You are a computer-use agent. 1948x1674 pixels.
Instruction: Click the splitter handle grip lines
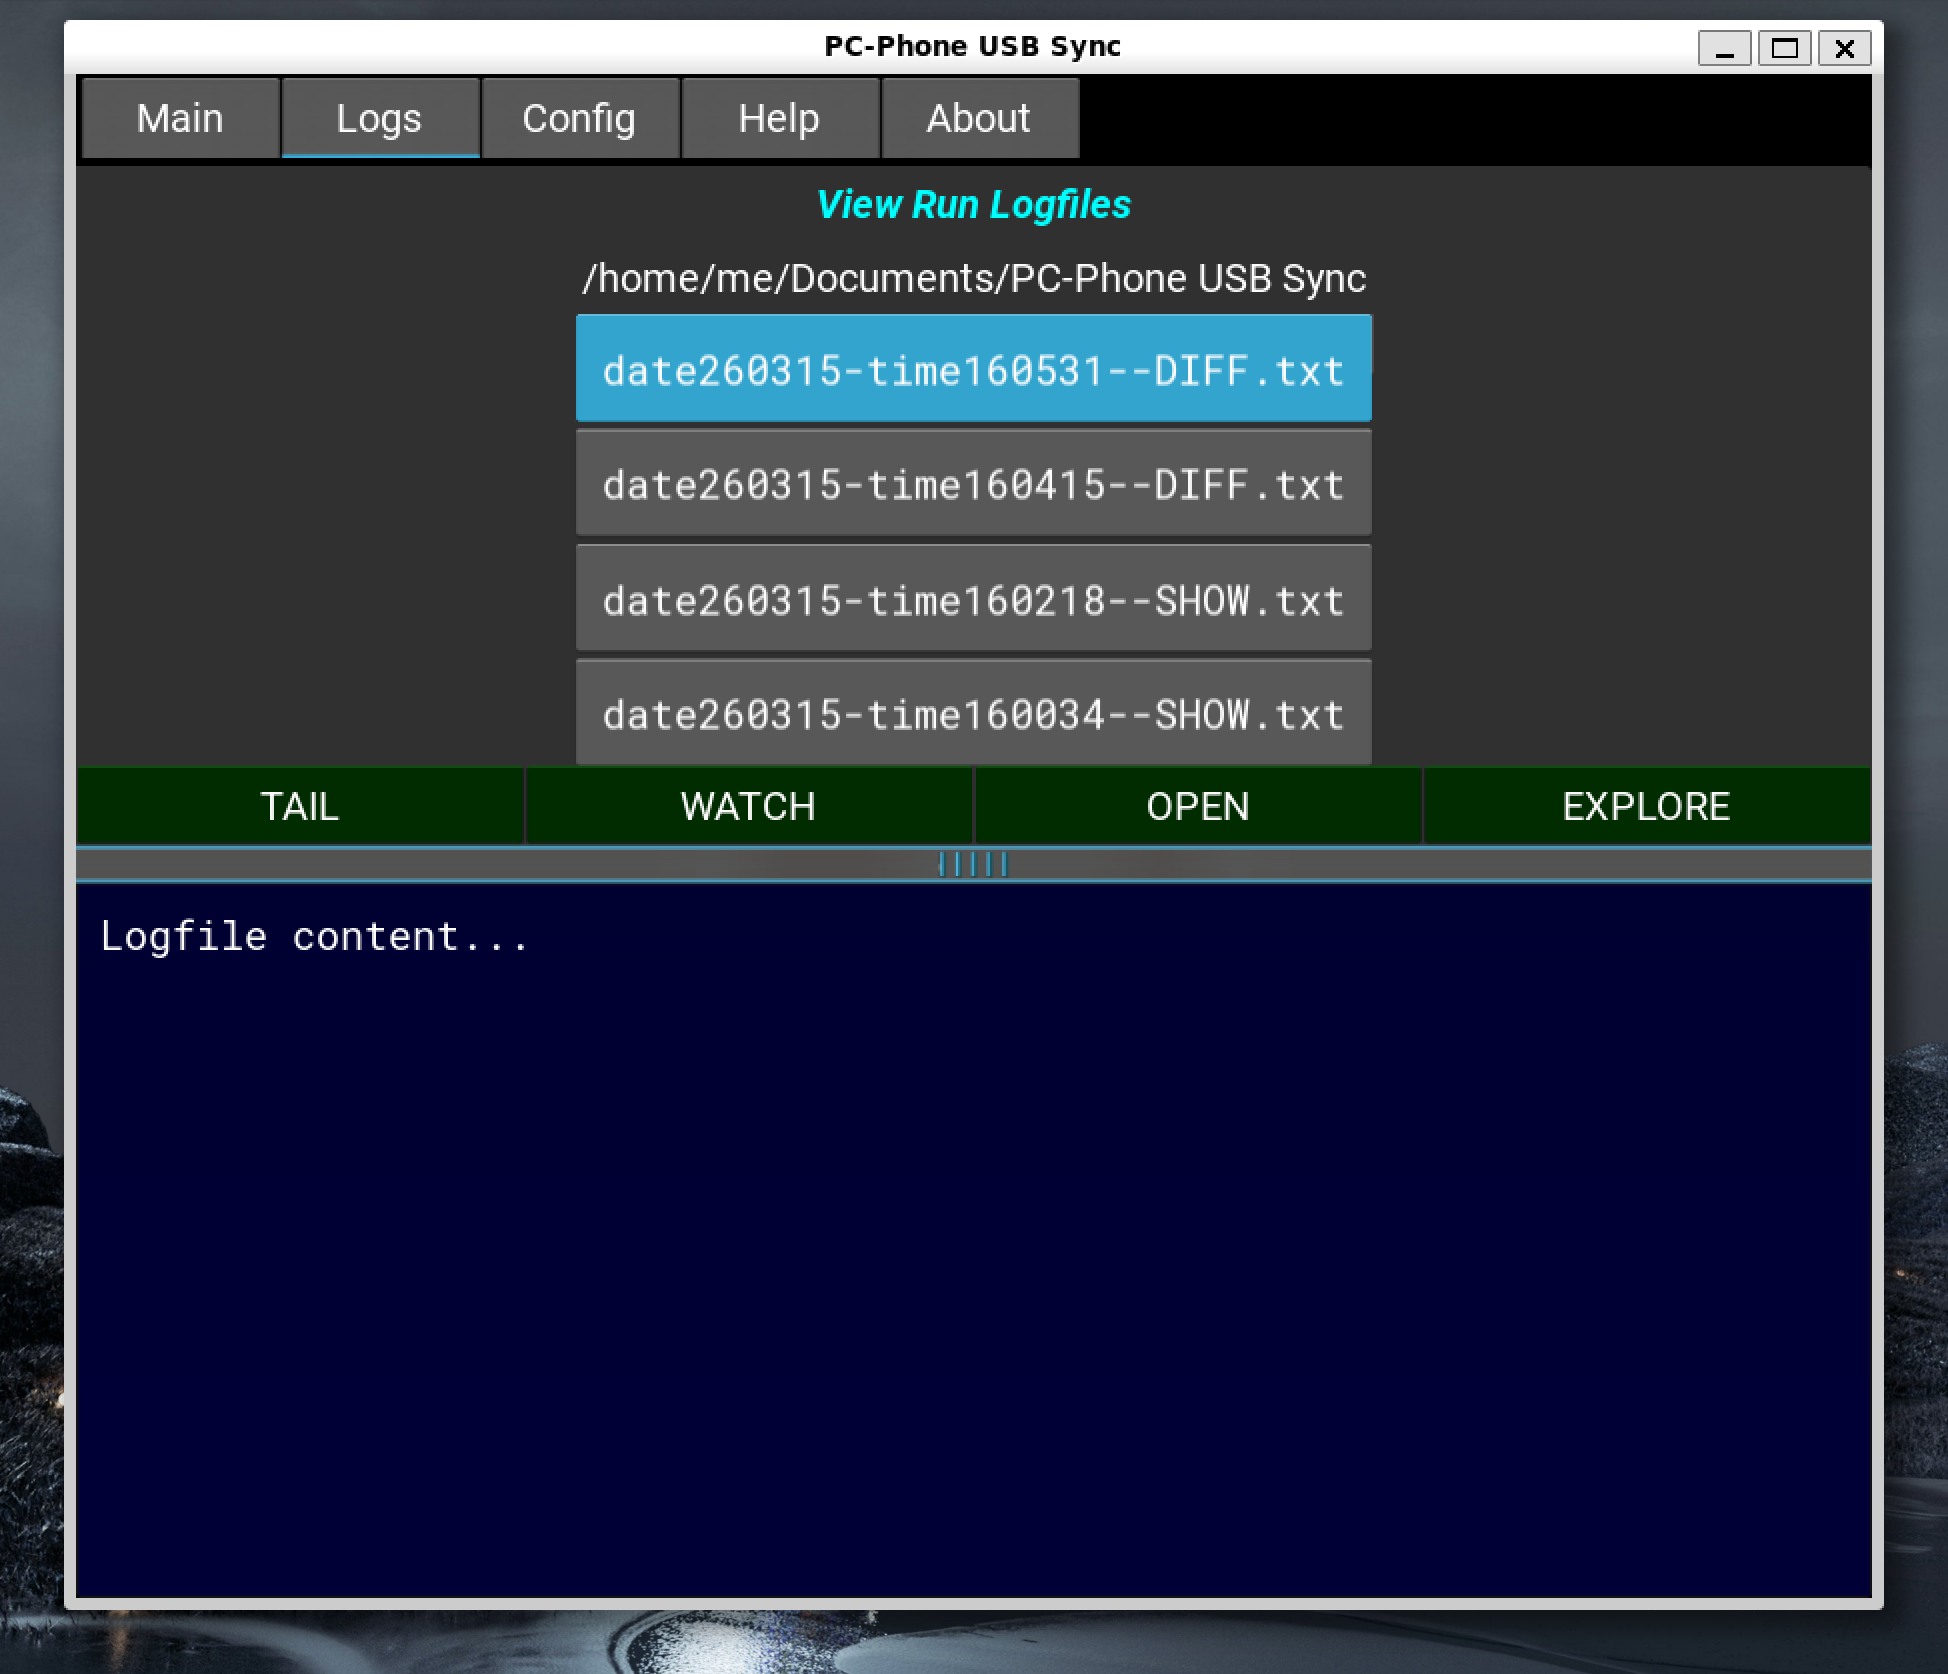point(973,864)
